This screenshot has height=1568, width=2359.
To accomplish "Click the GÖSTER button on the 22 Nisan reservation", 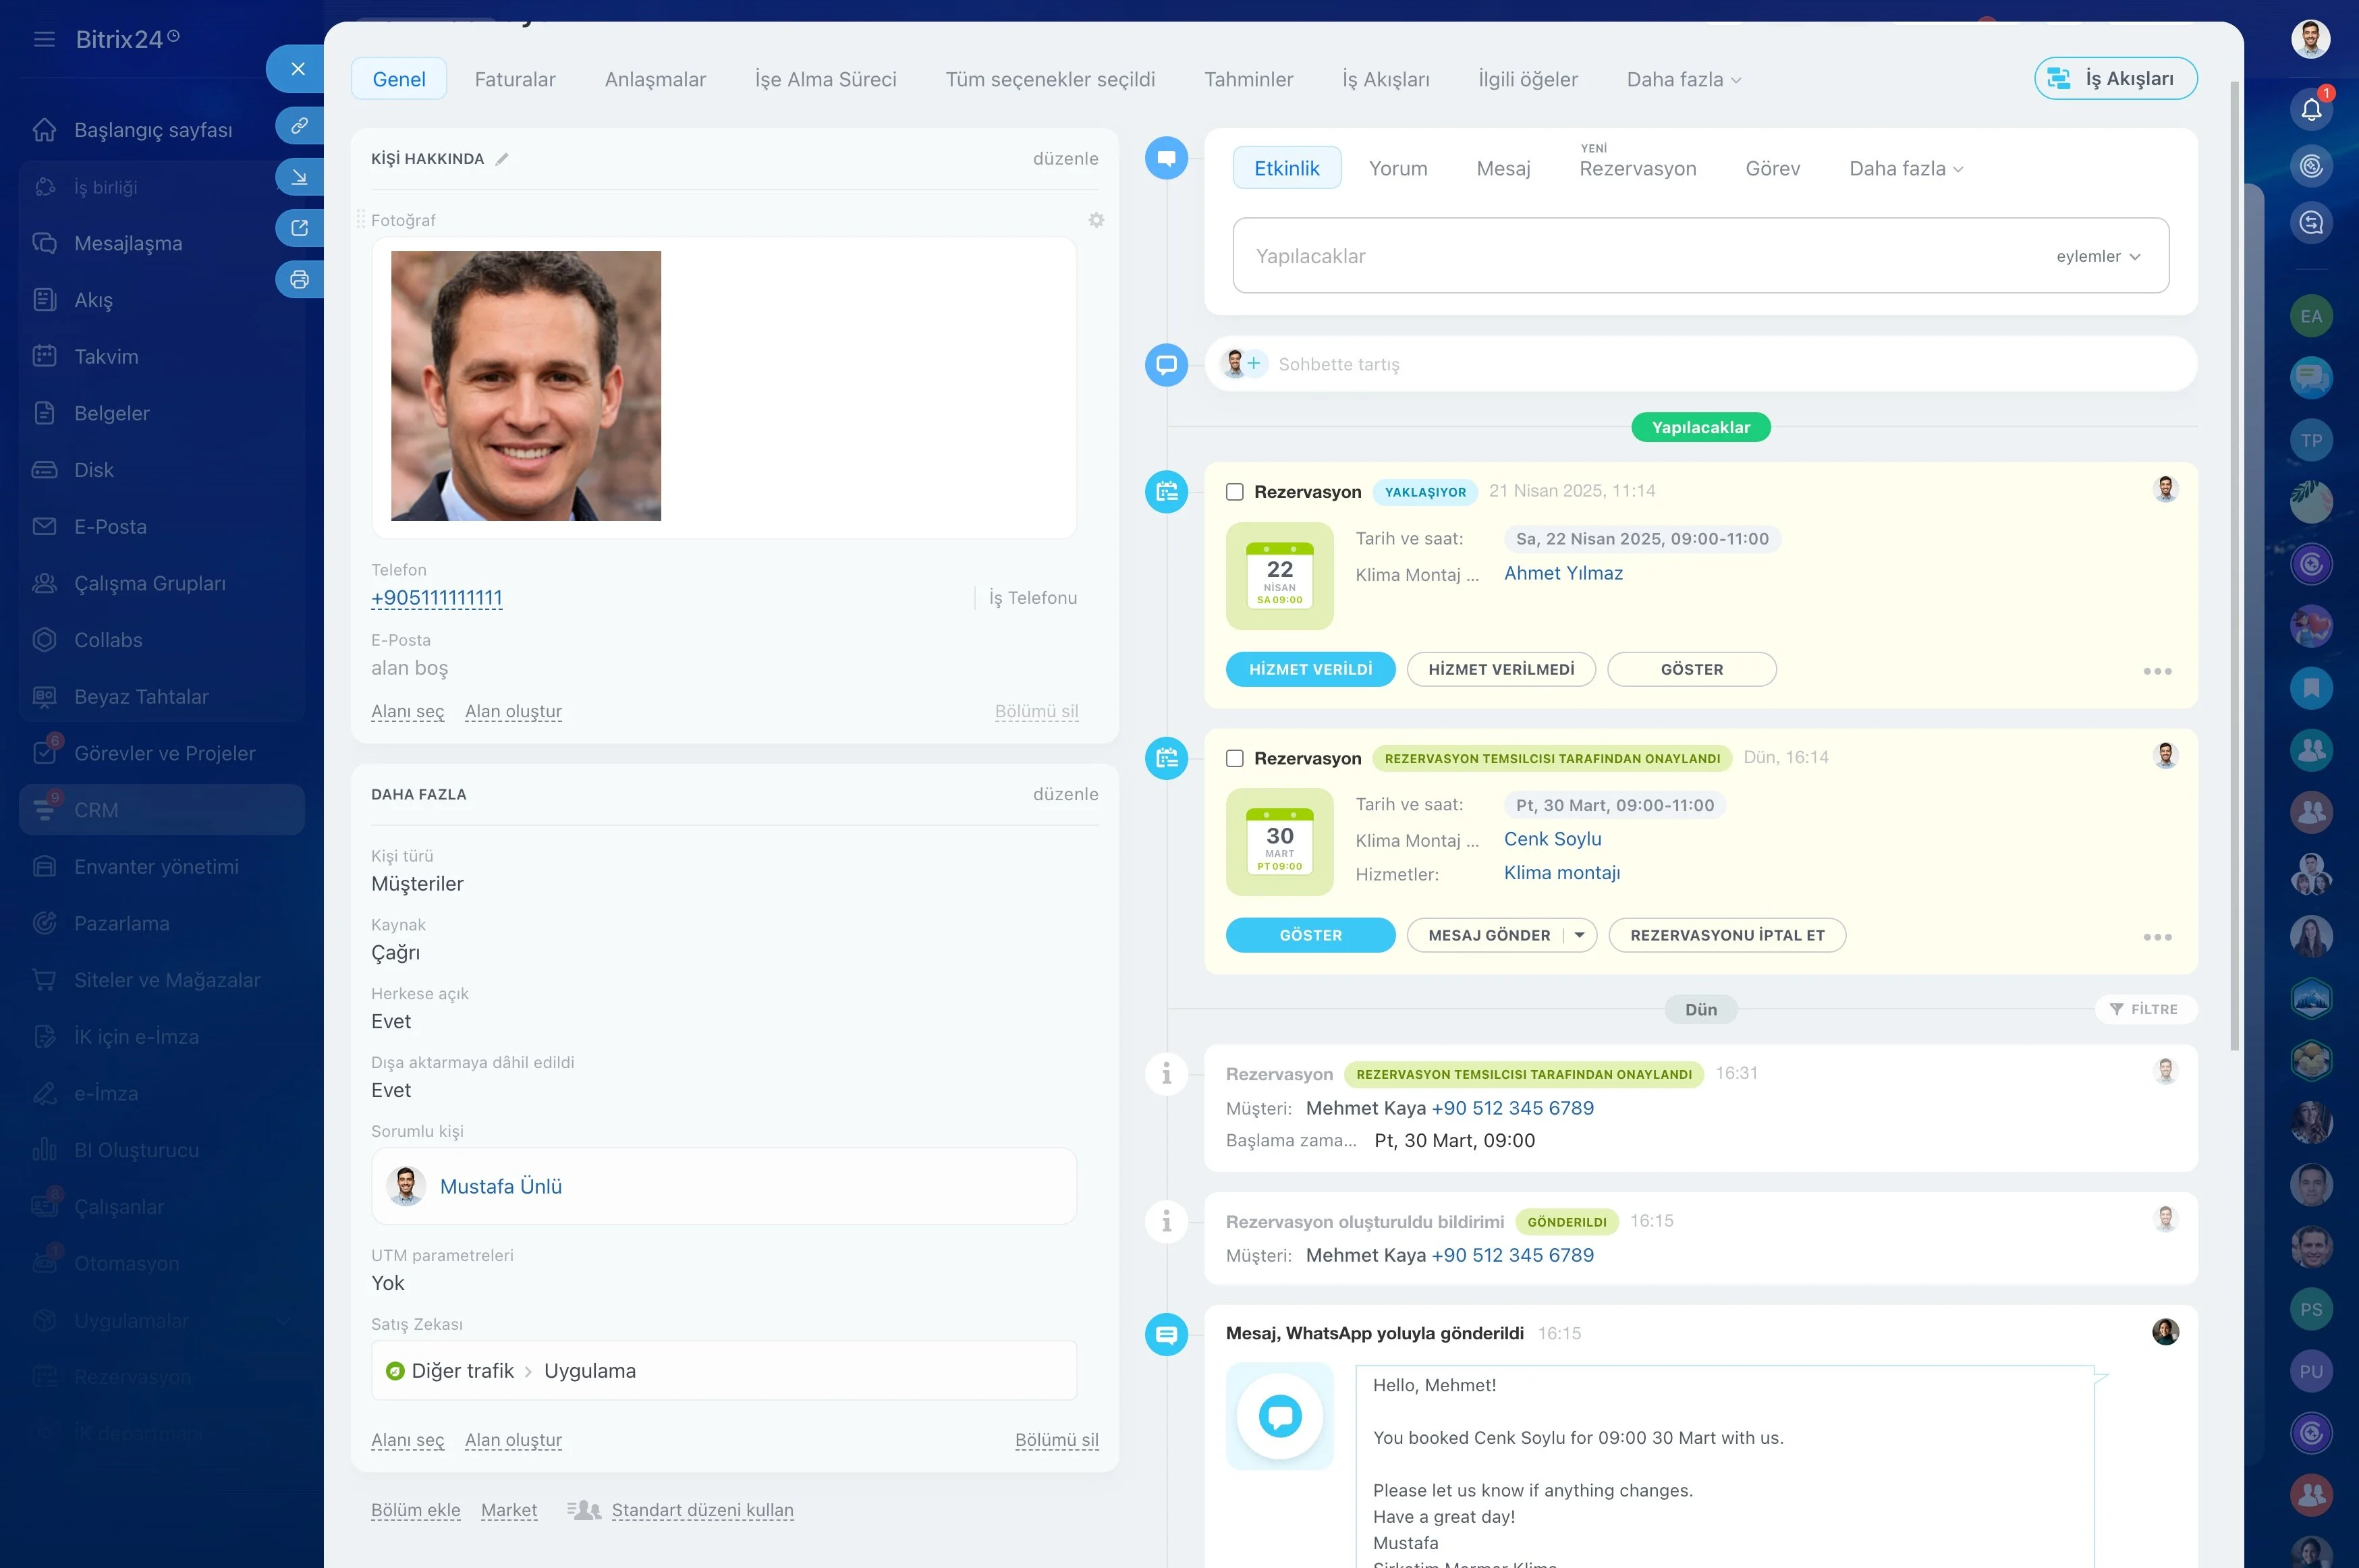I will click(1691, 669).
